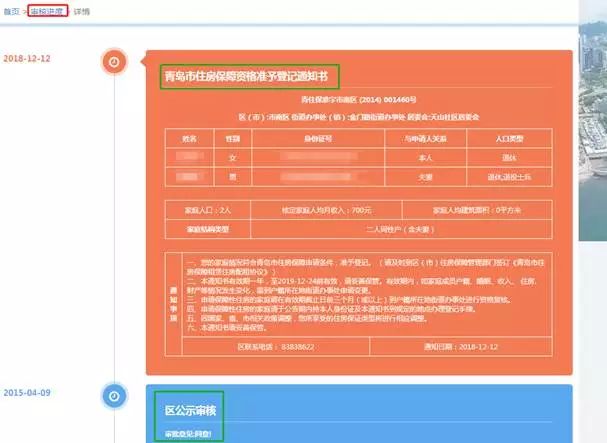
Task: Click the 与申请人关系 column header
Action: [x=426, y=138]
